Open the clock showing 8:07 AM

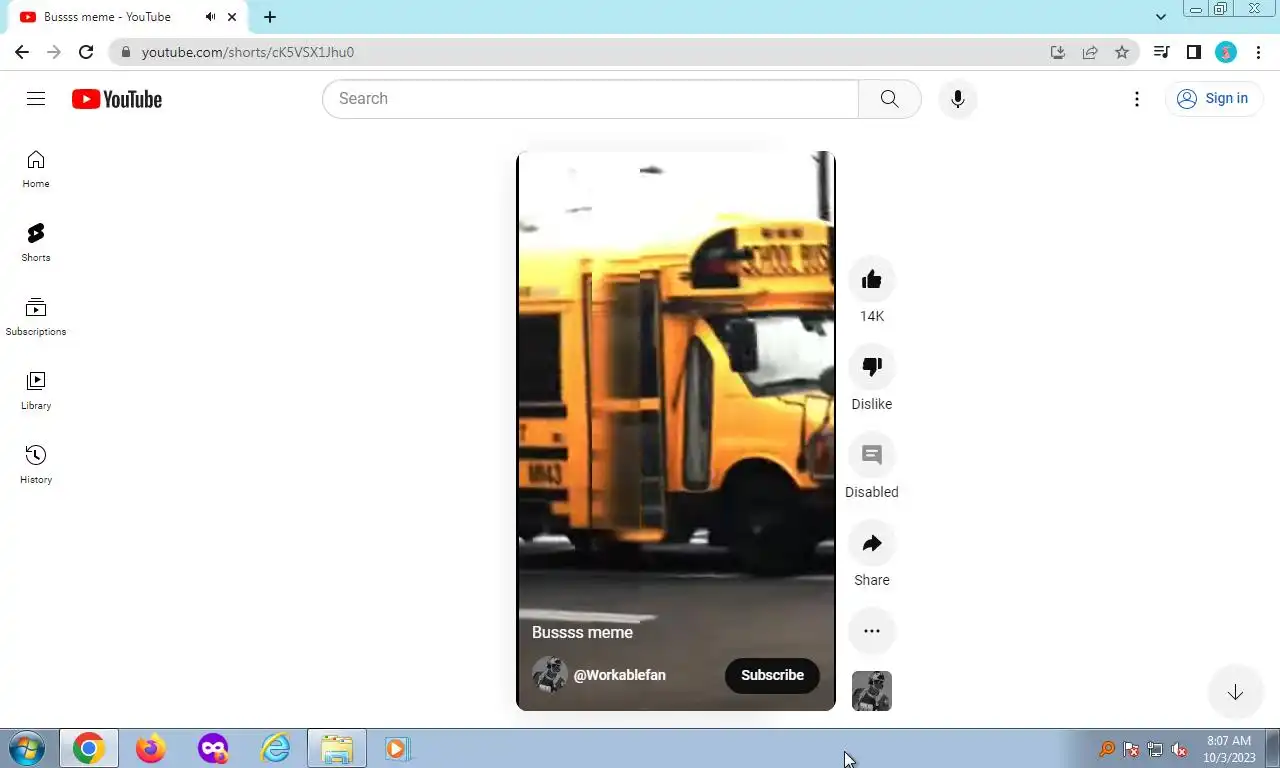(x=1229, y=749)
